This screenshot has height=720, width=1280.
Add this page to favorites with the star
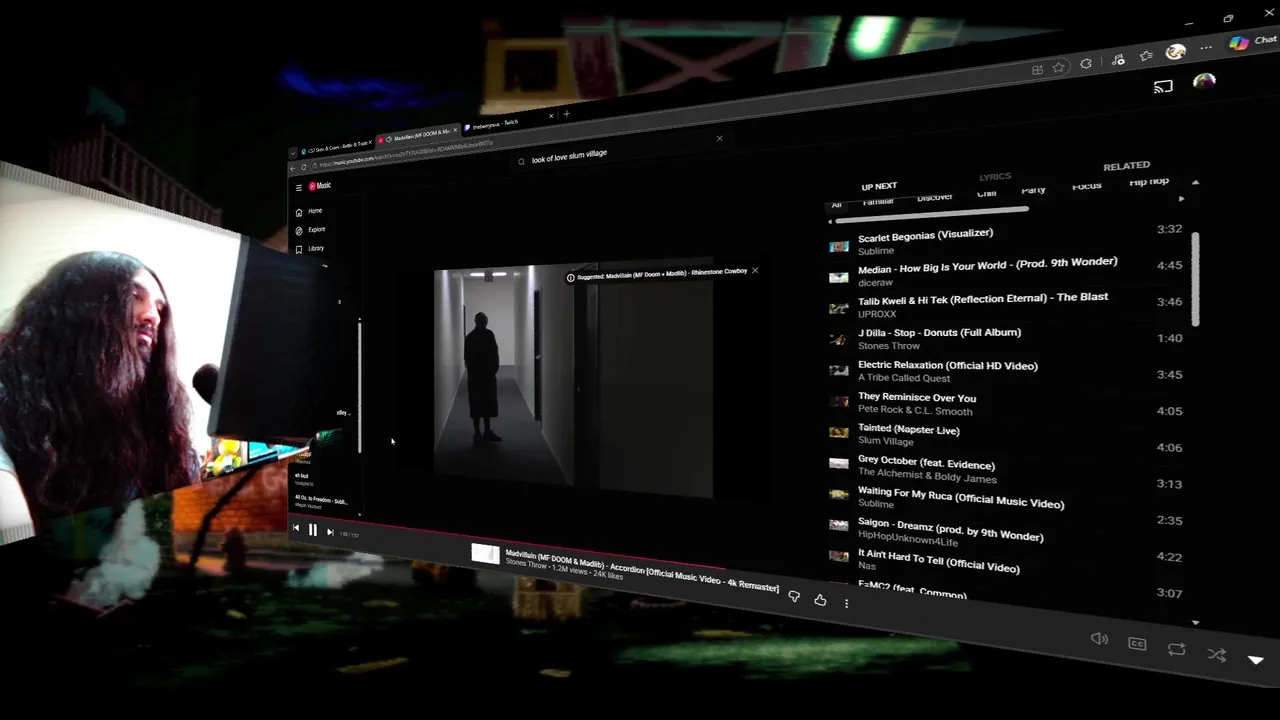1059,67
